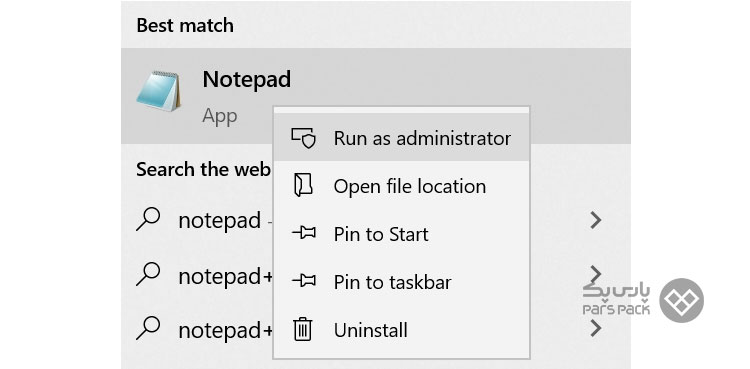Viewport: 750px width, 369px height.
Task: Select Pin to taskbar option
Action: [401, 282]
